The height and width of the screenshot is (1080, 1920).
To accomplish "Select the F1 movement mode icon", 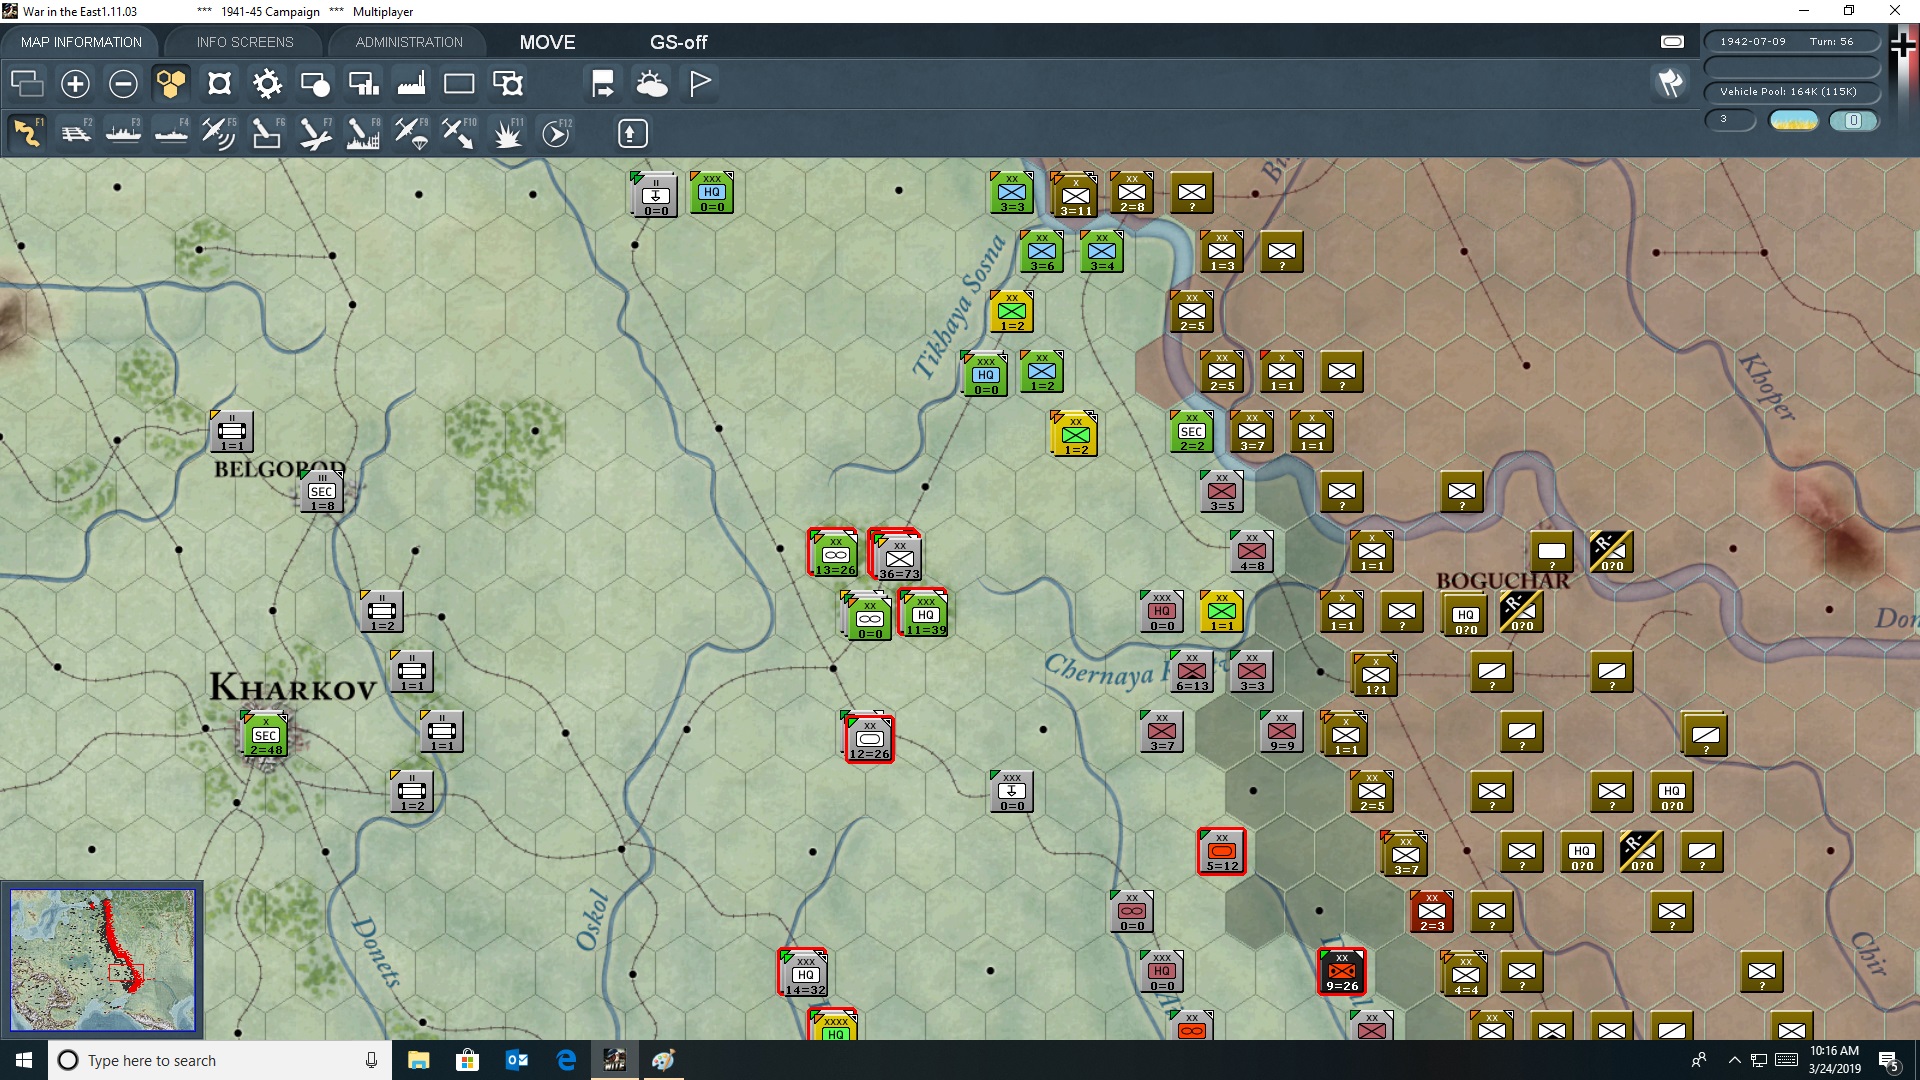I will [27, 133].
